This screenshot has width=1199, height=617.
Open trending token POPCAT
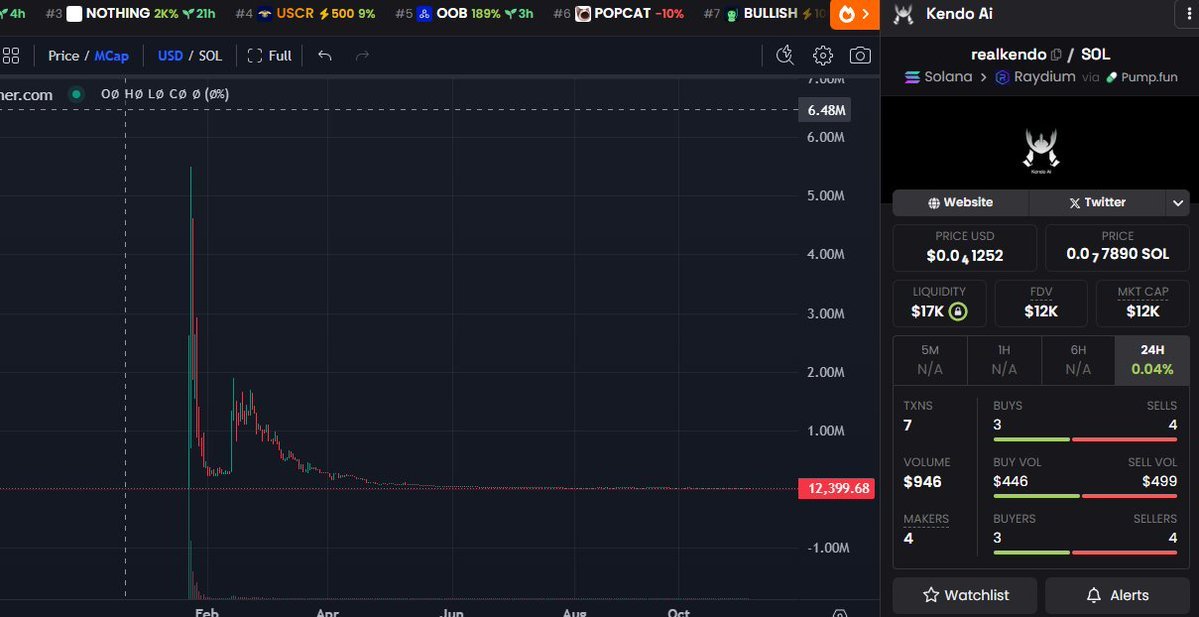click(x=619, y=14)
